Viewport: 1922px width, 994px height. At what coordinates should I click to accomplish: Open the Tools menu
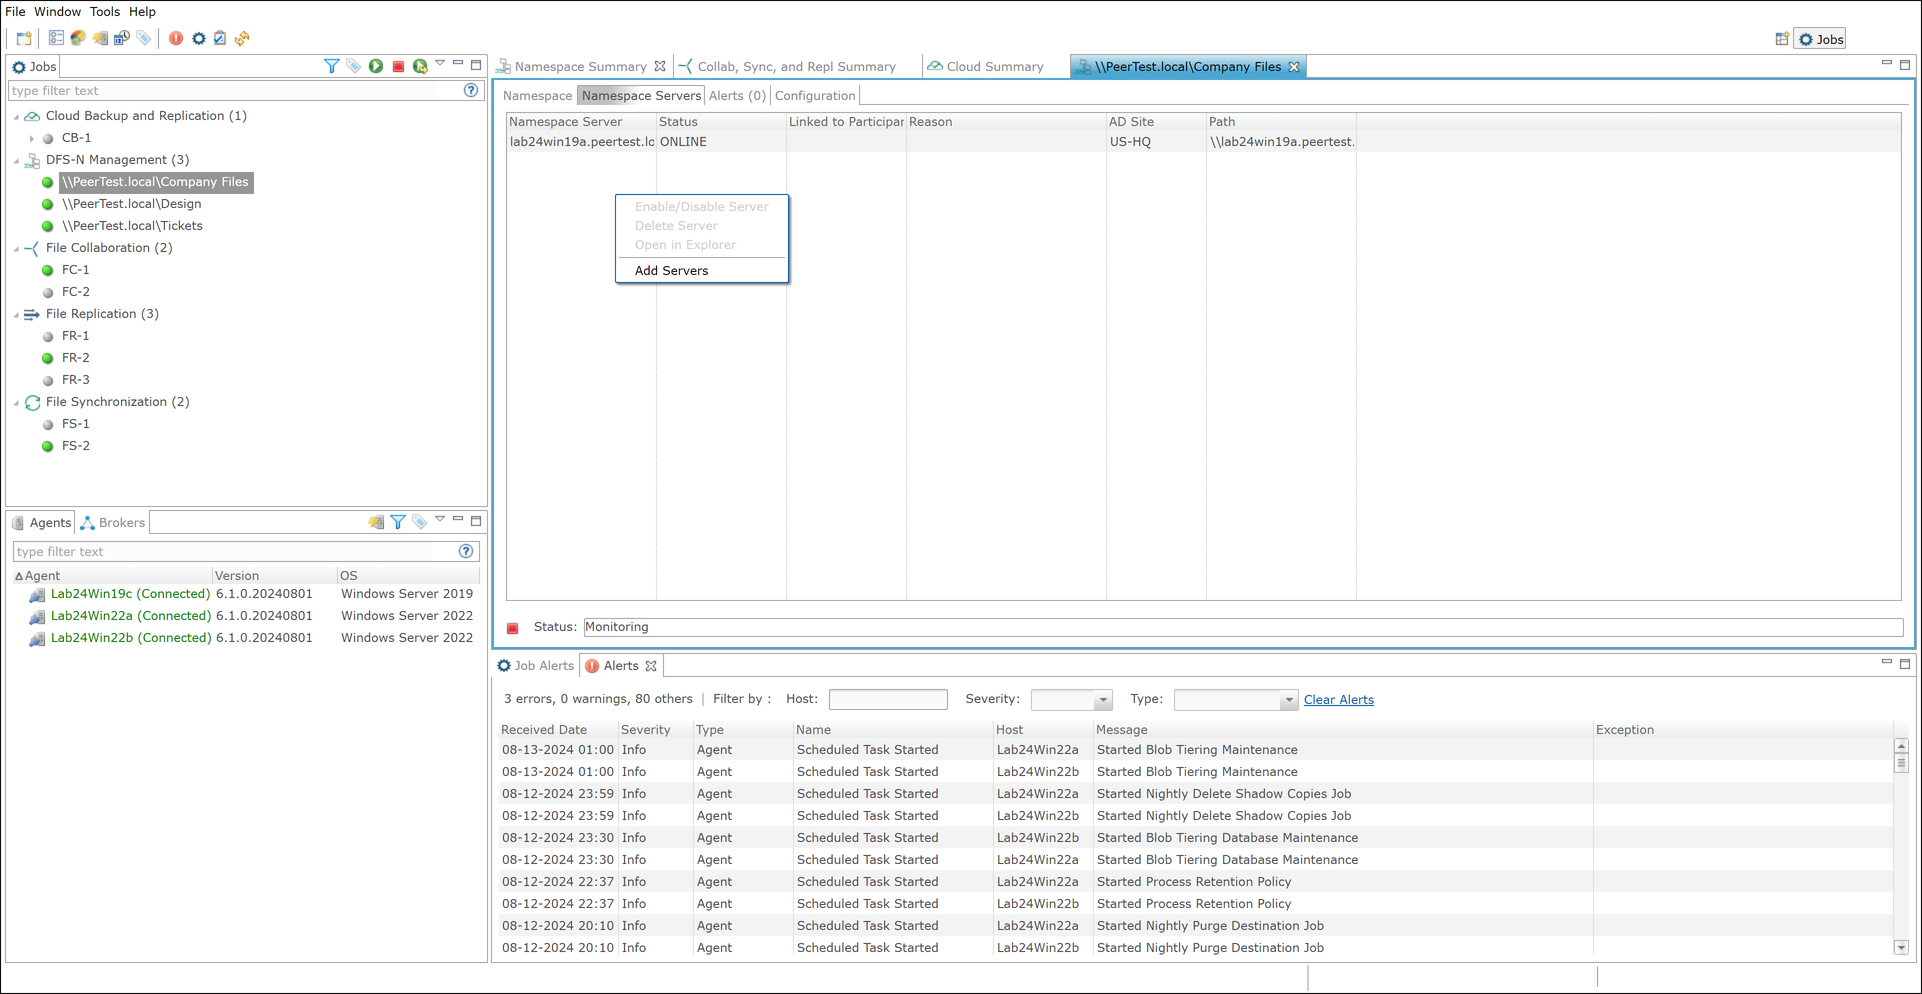point(104,12)
